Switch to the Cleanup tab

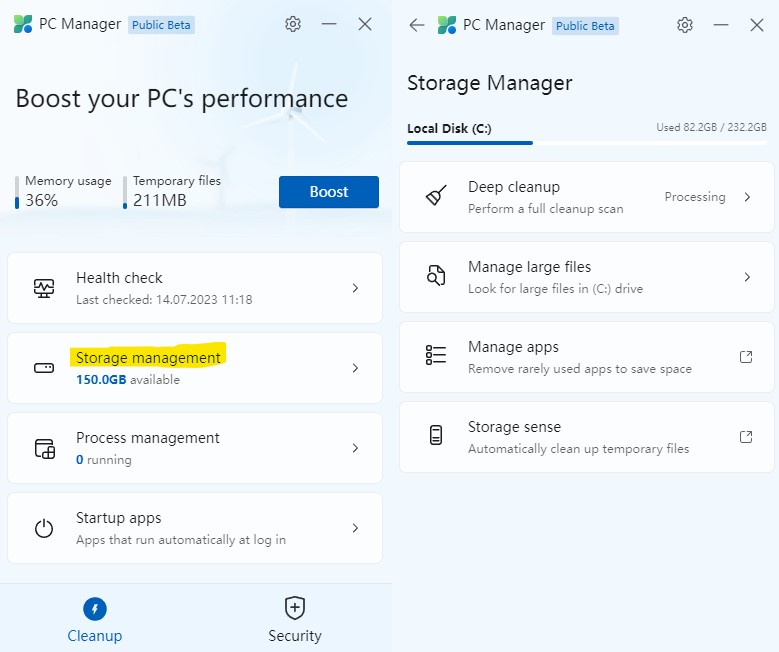(95, 620)
